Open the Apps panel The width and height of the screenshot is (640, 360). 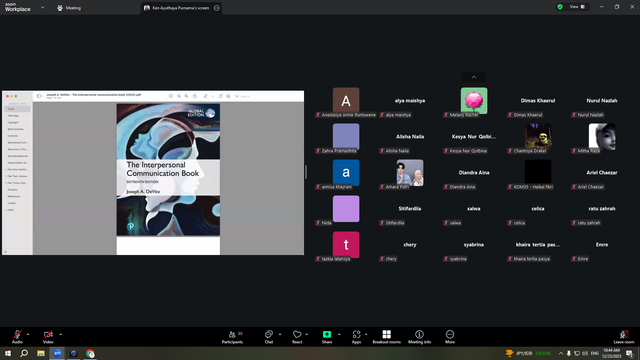coord(356,337)
